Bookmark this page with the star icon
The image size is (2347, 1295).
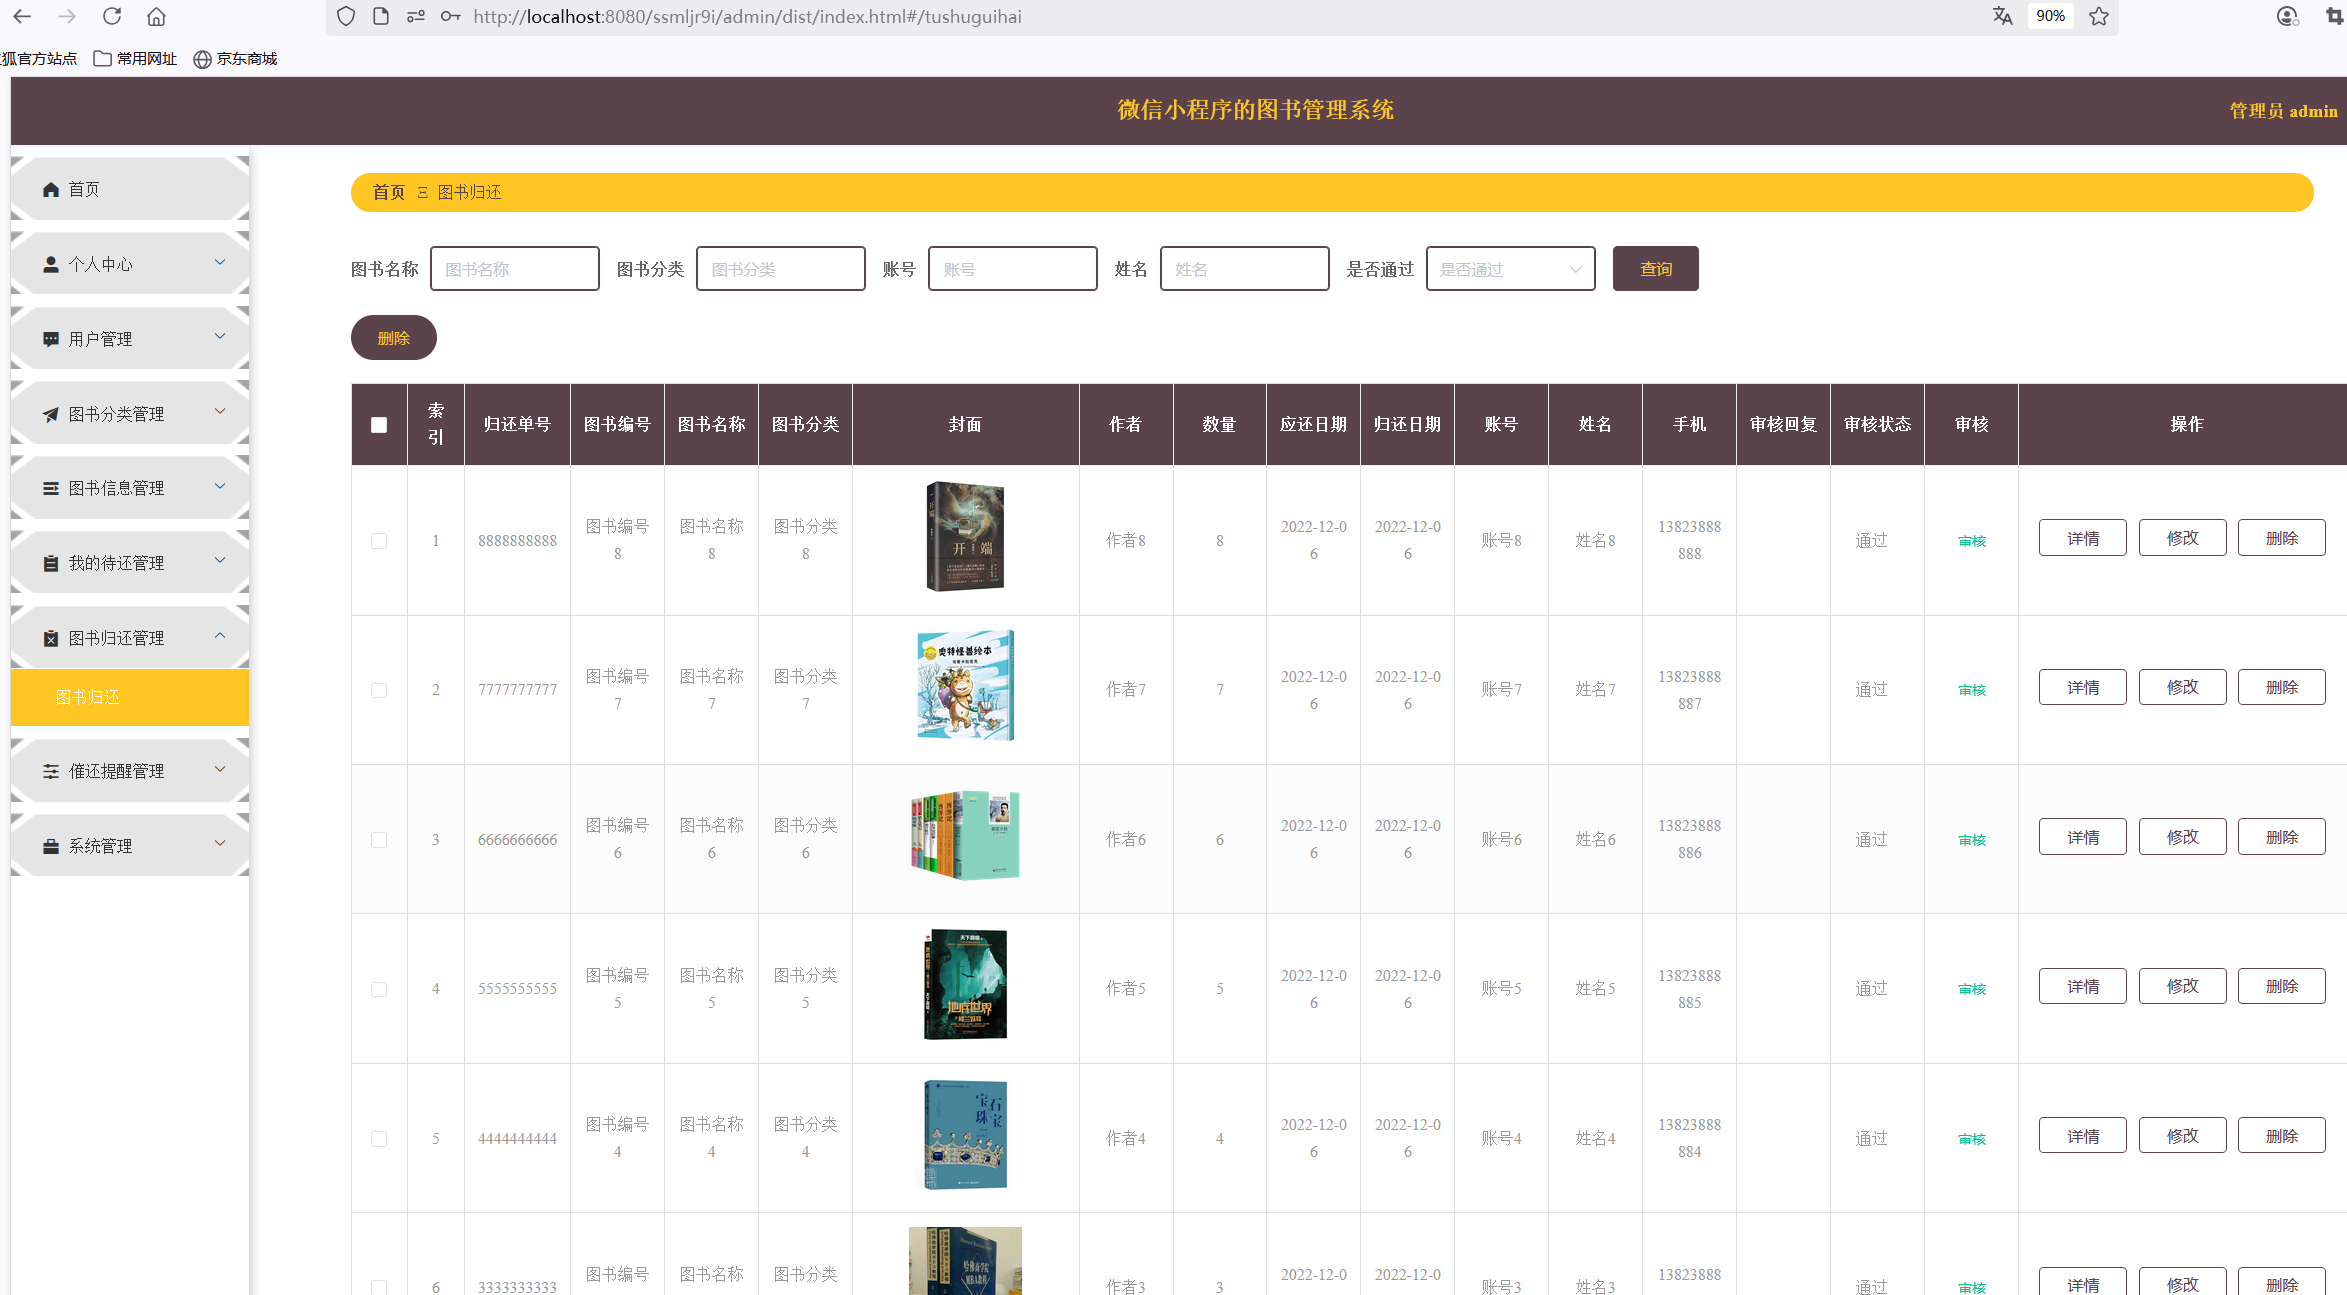(x=2099, y=17)
